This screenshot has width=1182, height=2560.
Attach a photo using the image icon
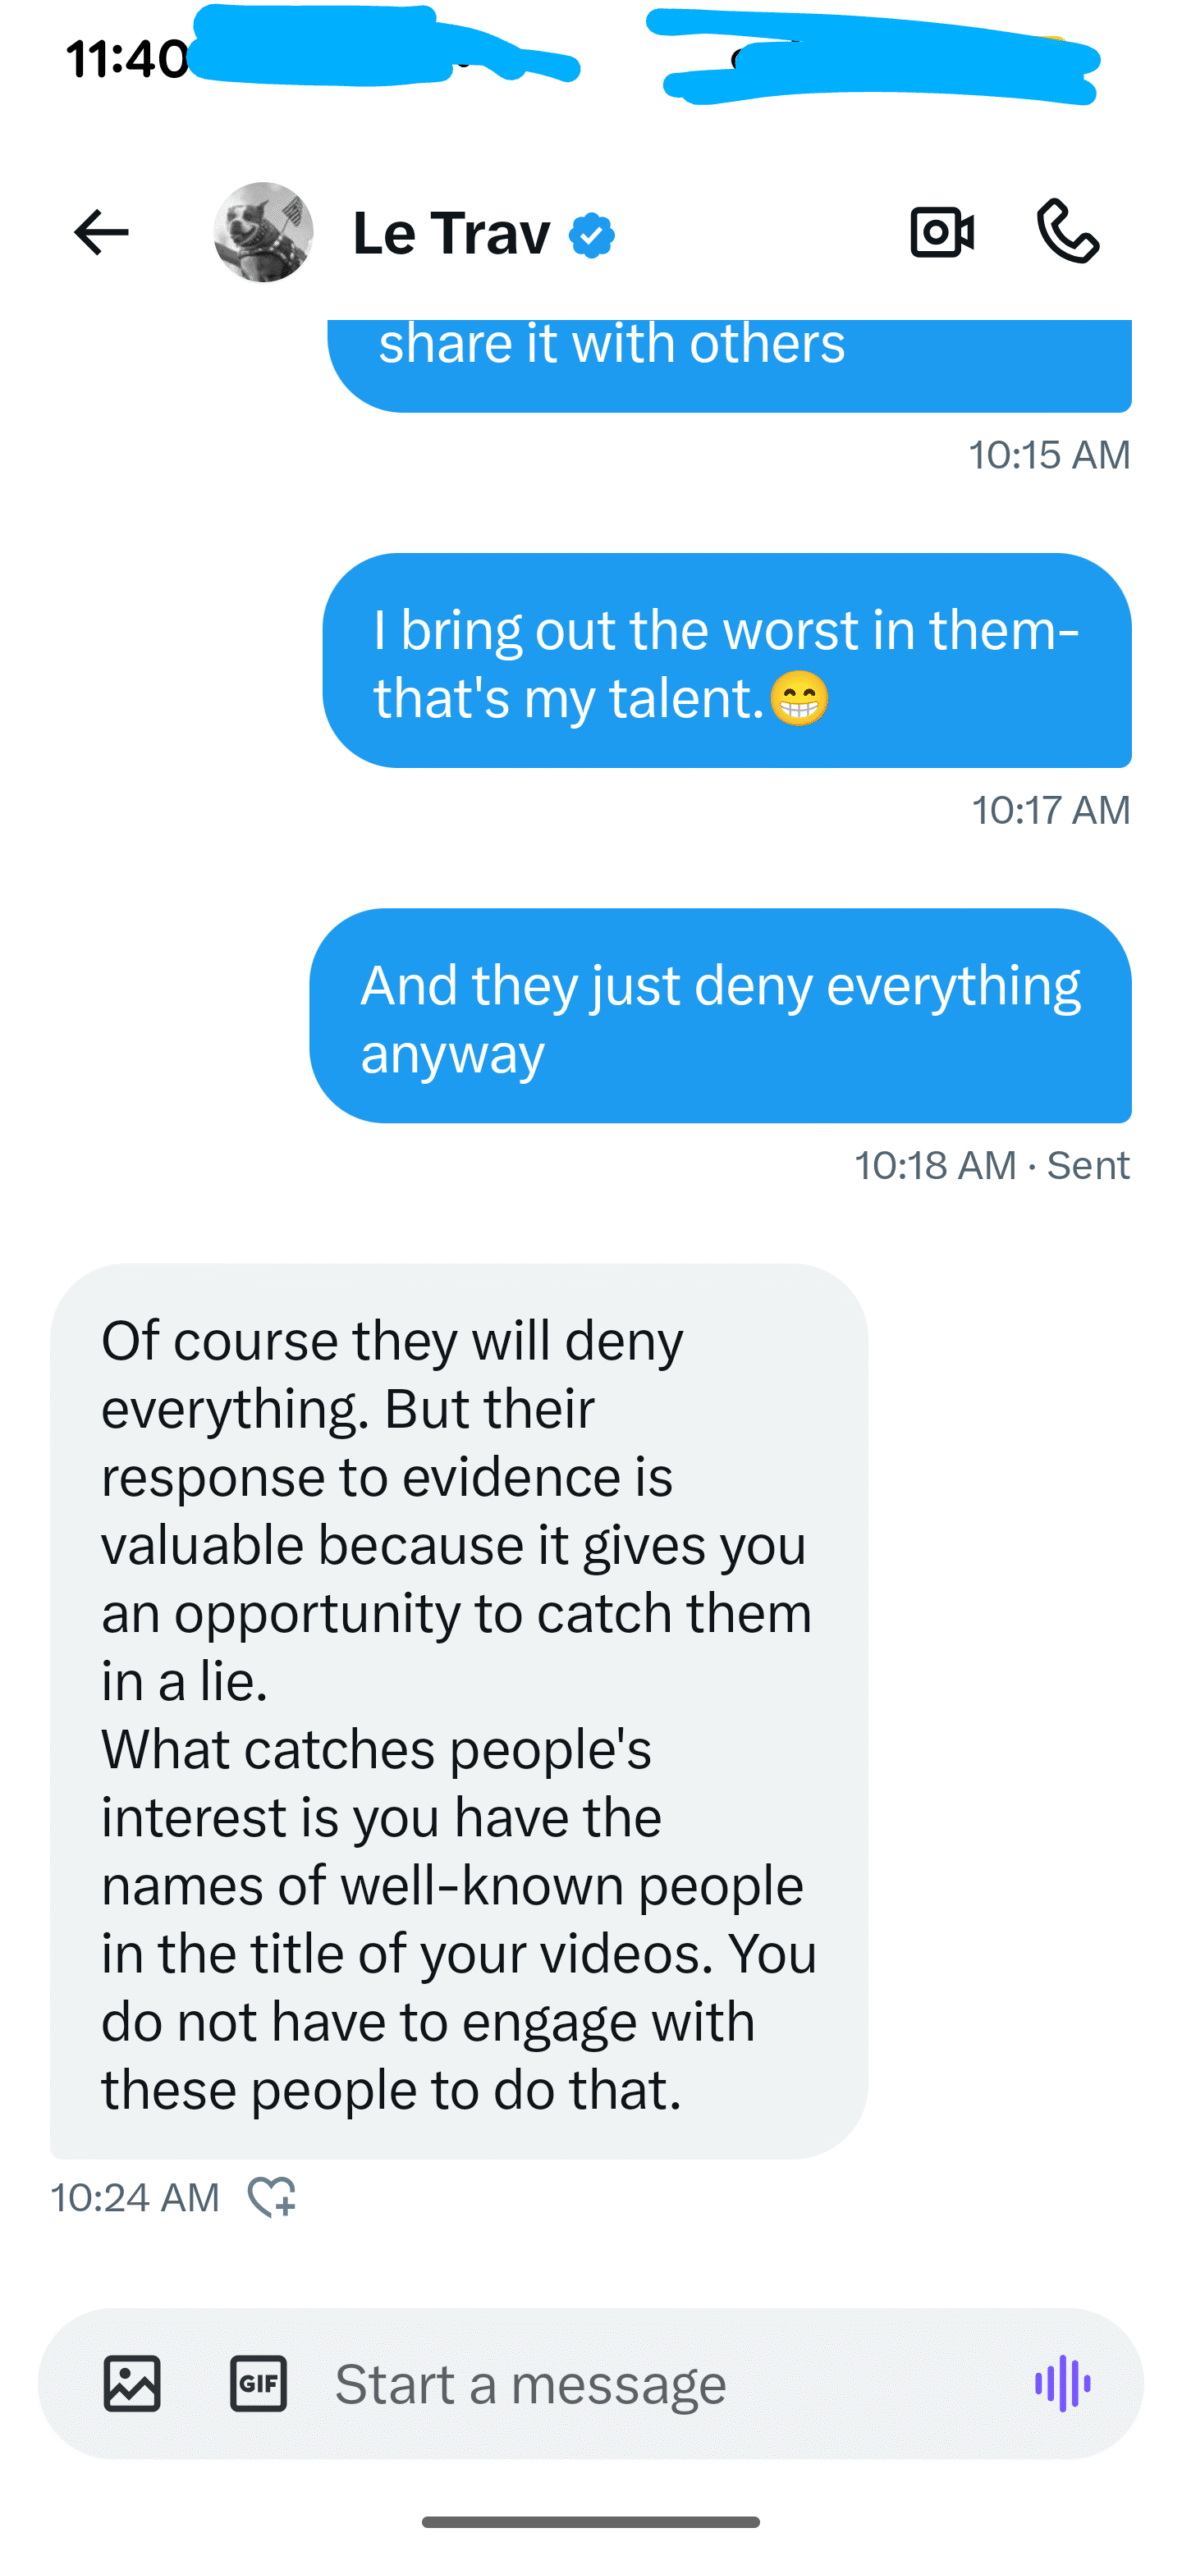coord(132,2384)
